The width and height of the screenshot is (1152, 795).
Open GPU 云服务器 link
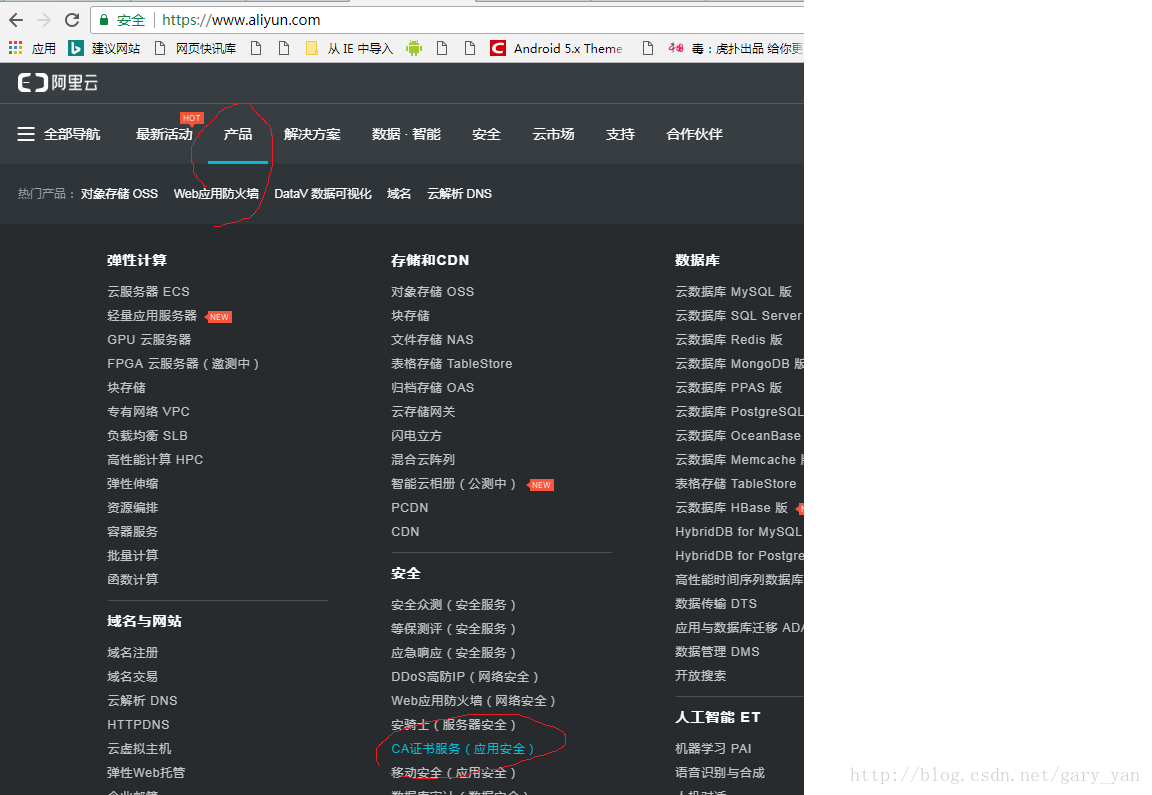click(x=149, y=340)
